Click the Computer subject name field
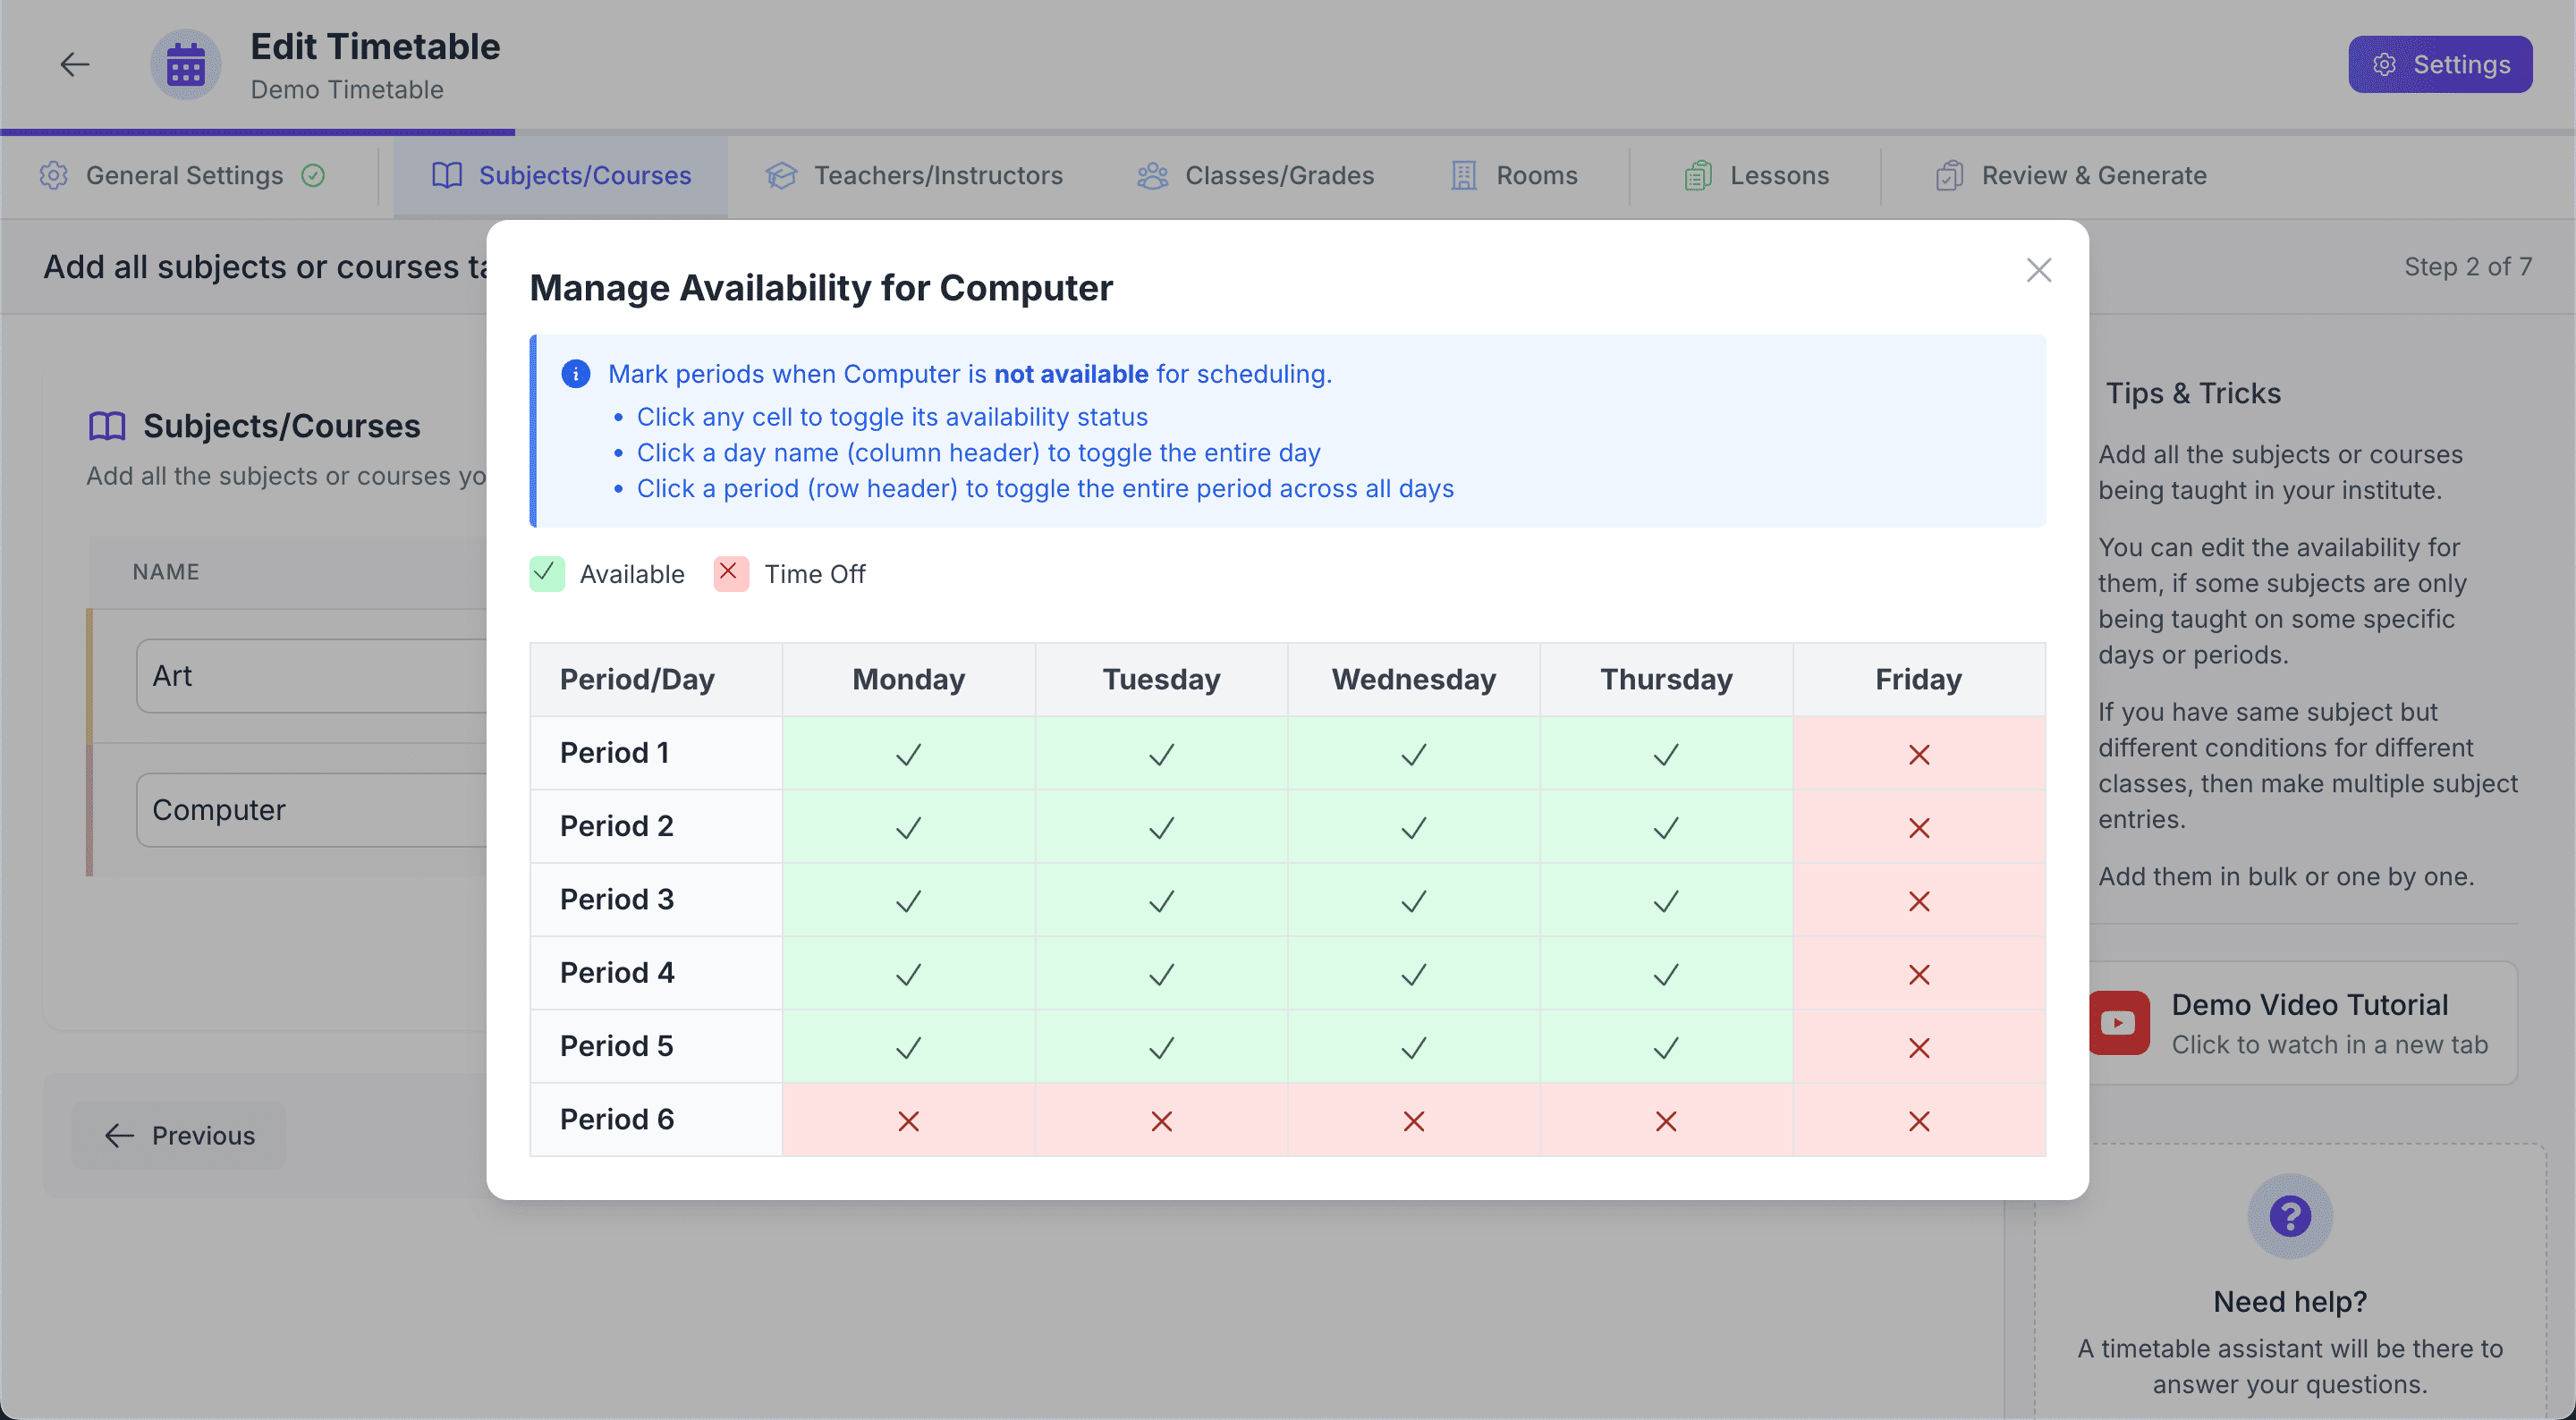This screenshot has height=1420, width=2576. point(311,810)
